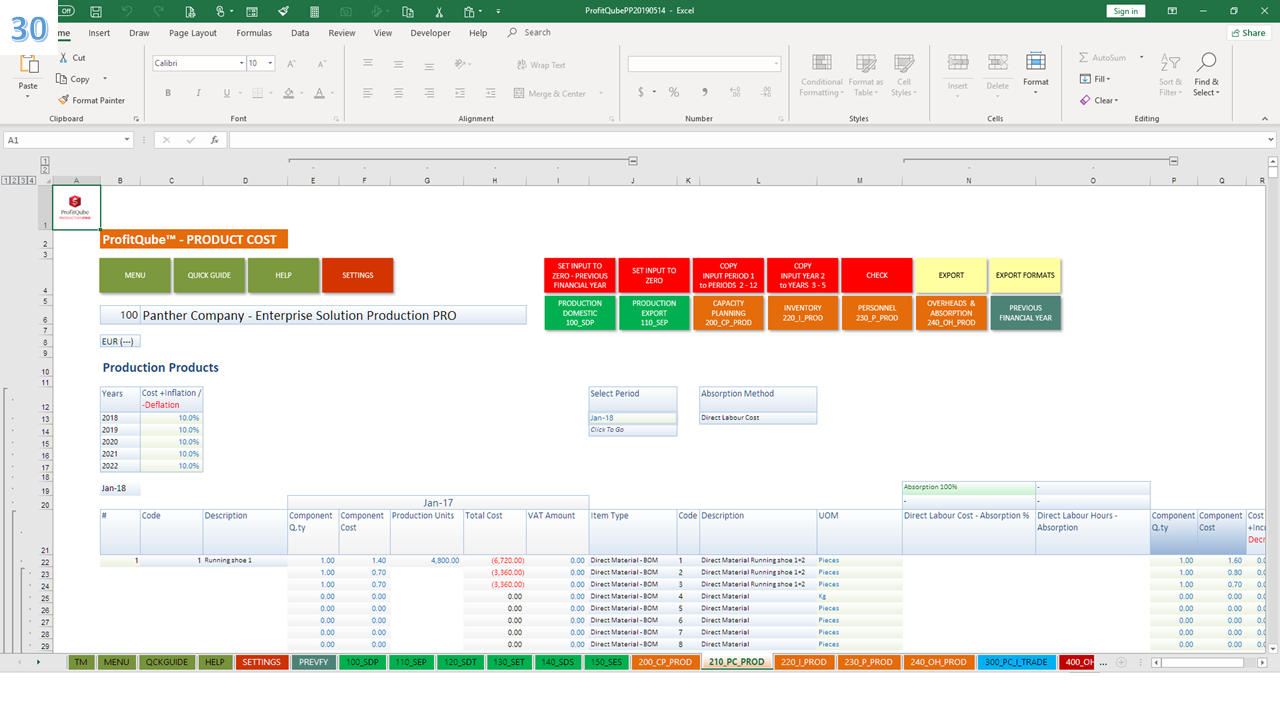Image resolution: width=1280 pixels, height=720 pixels.
Task: Center text horizontally
Action: [398, 93]
